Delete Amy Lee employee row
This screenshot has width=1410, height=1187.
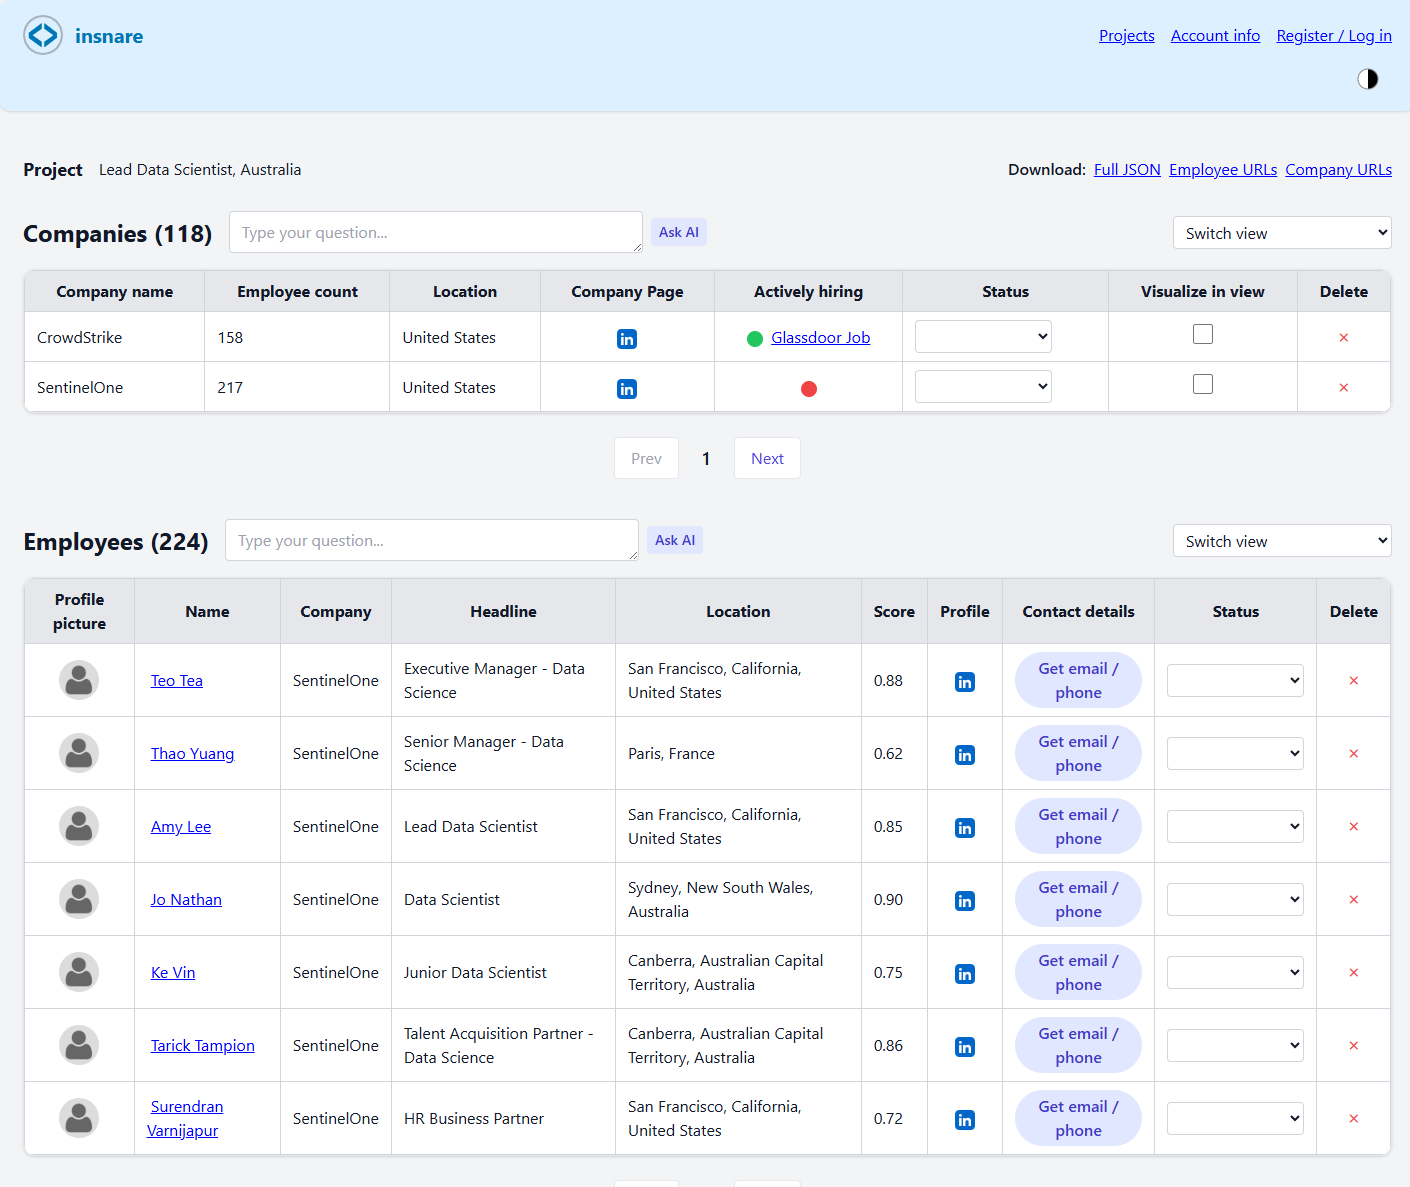pyautogui.click(x=1353, y=827)
